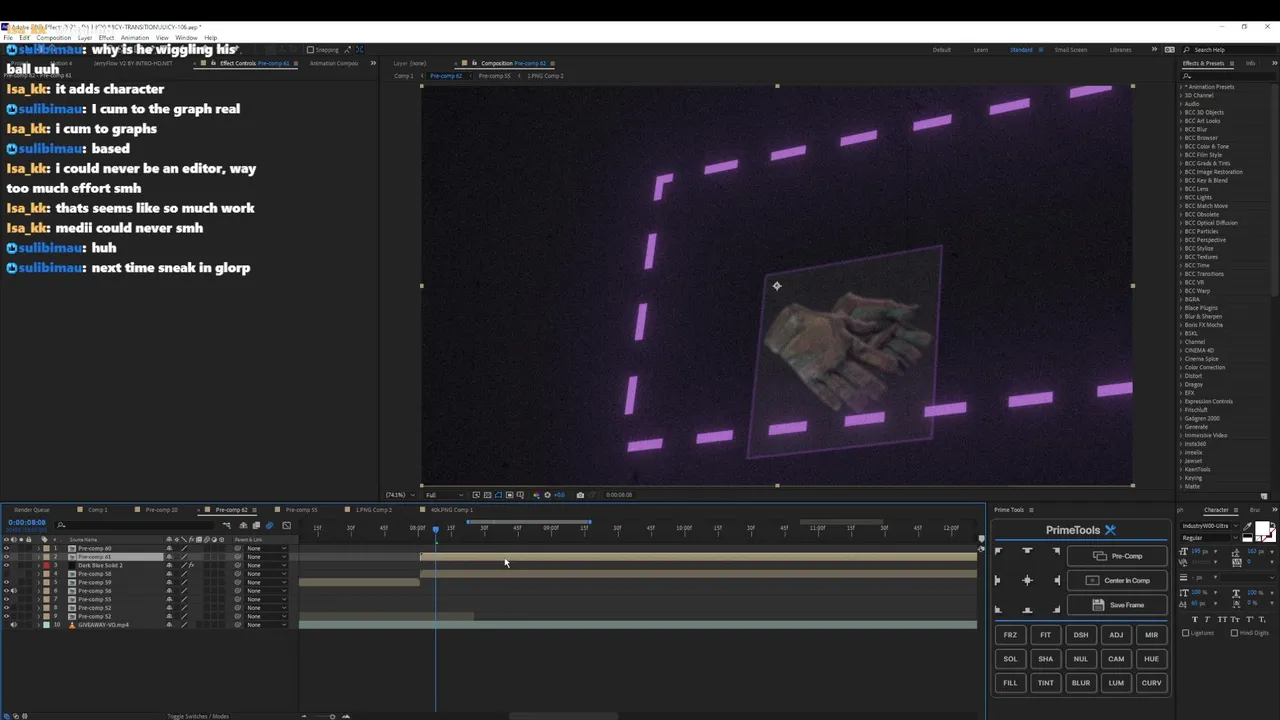Viewport: 1280px width, 720px height.
Task: Enable the Ligatures checkbox
Action: pos(1186,633)
